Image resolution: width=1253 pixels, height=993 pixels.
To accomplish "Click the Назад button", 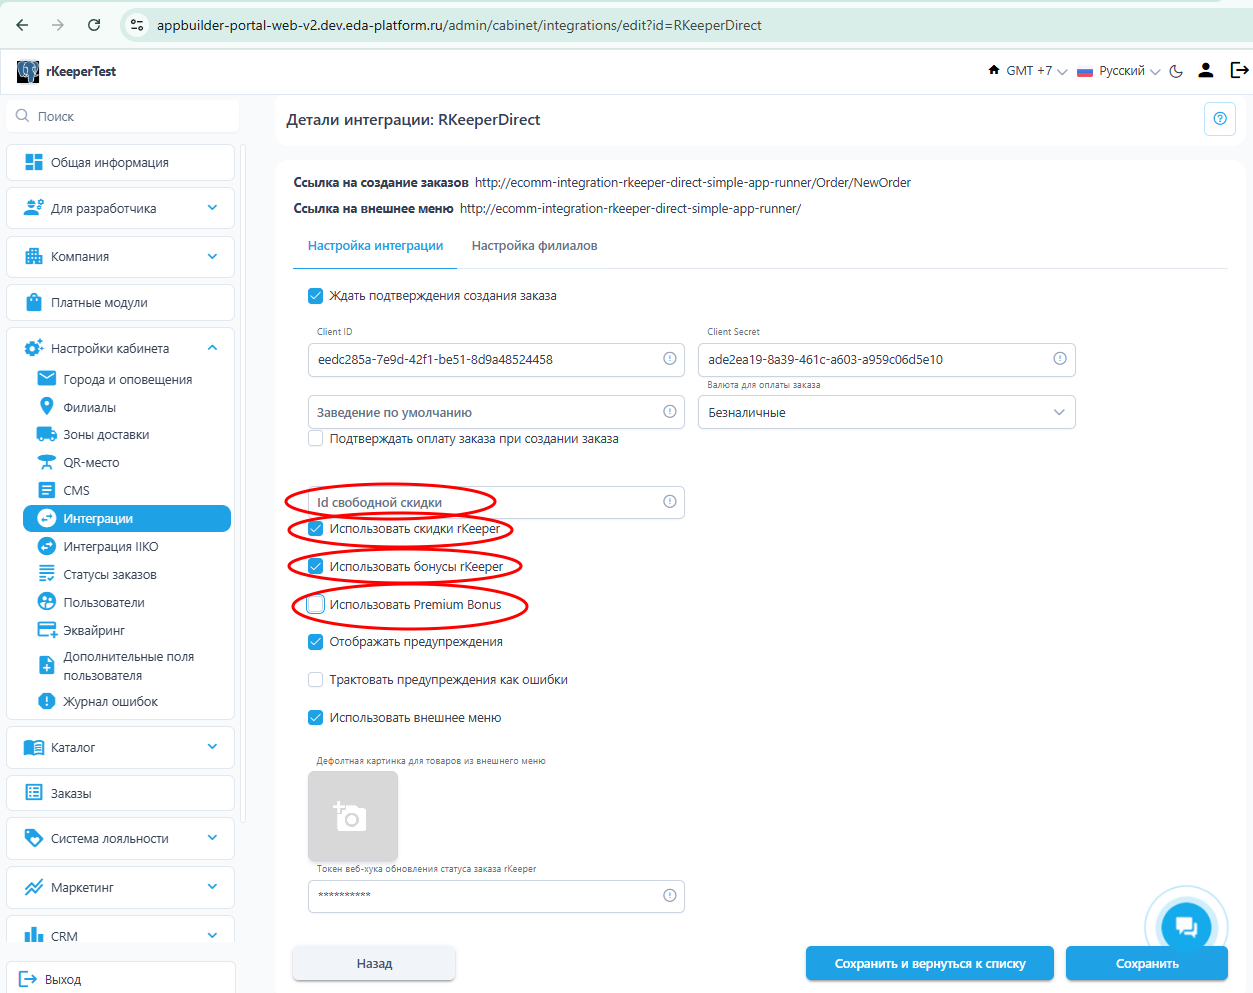I will pyautogui.click(x=374, y=963).
